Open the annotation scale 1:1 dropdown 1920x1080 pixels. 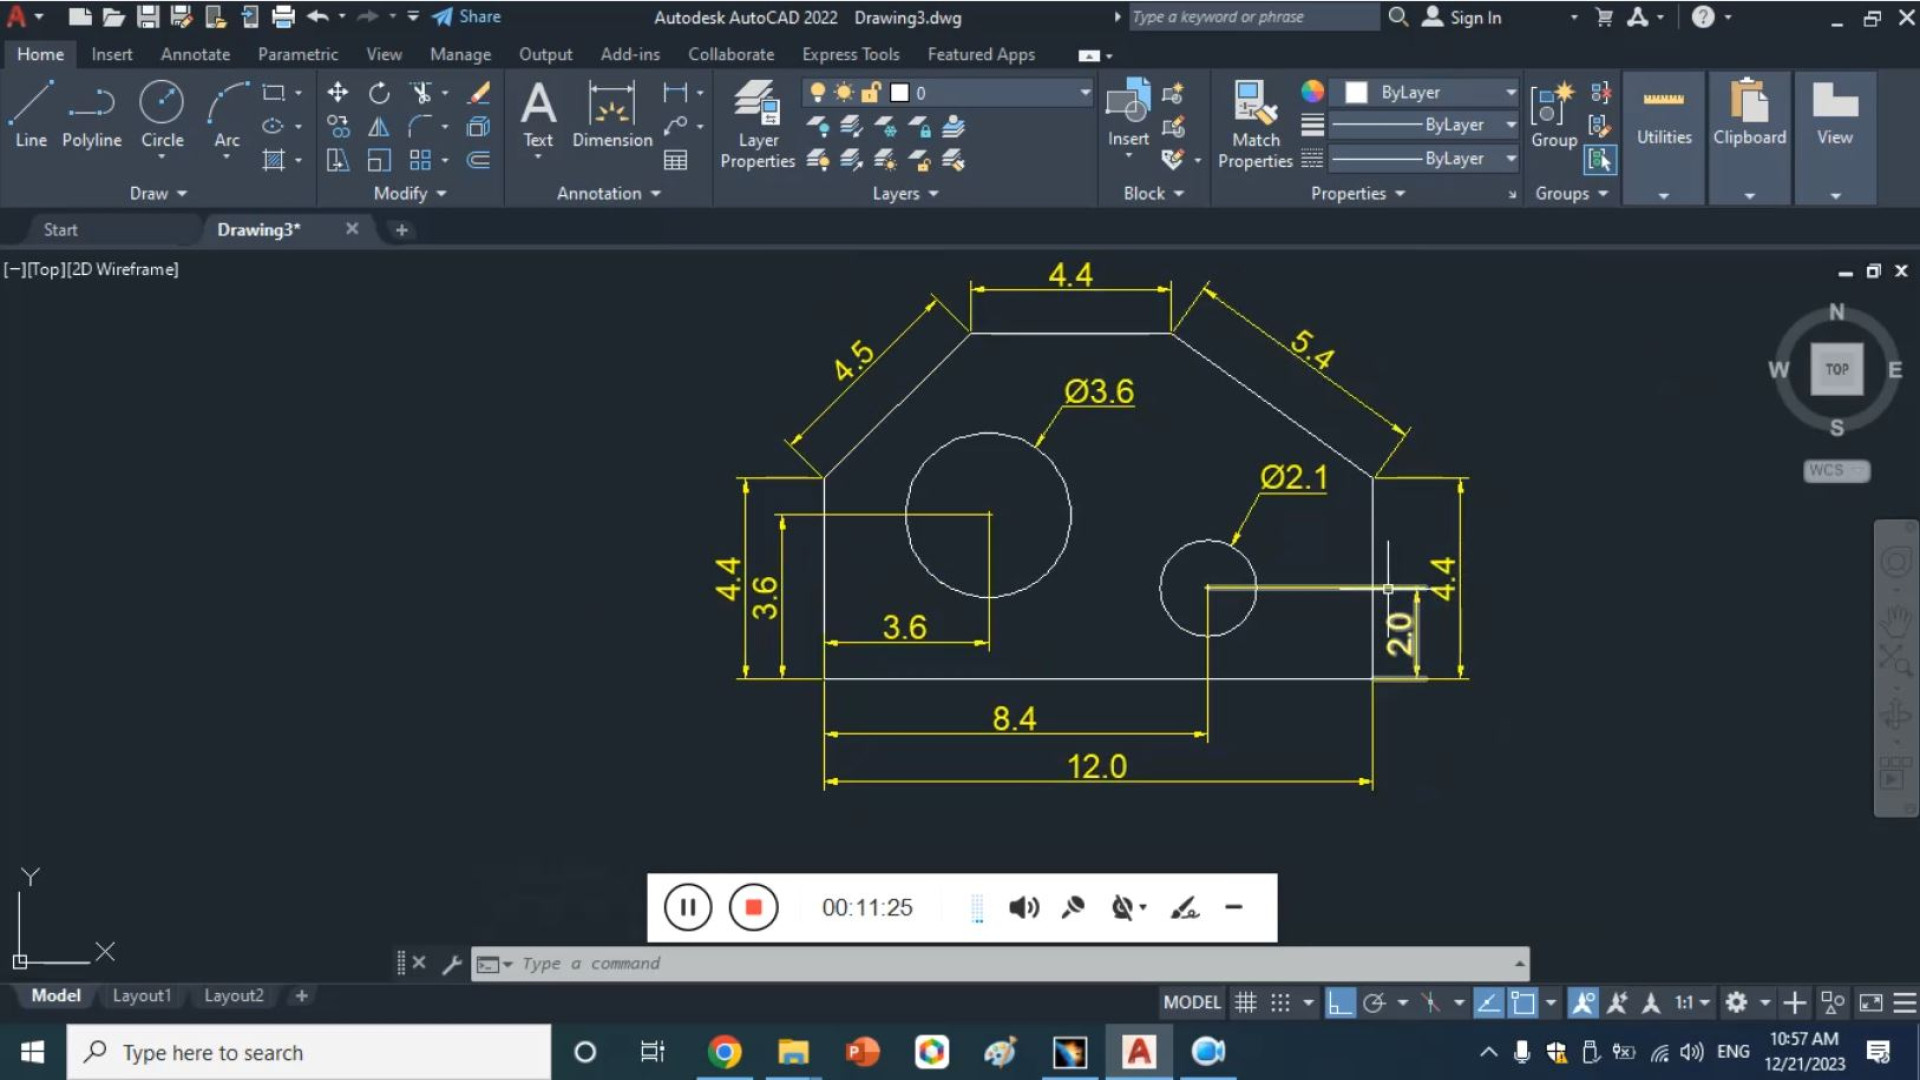tap(1692, 1002)
